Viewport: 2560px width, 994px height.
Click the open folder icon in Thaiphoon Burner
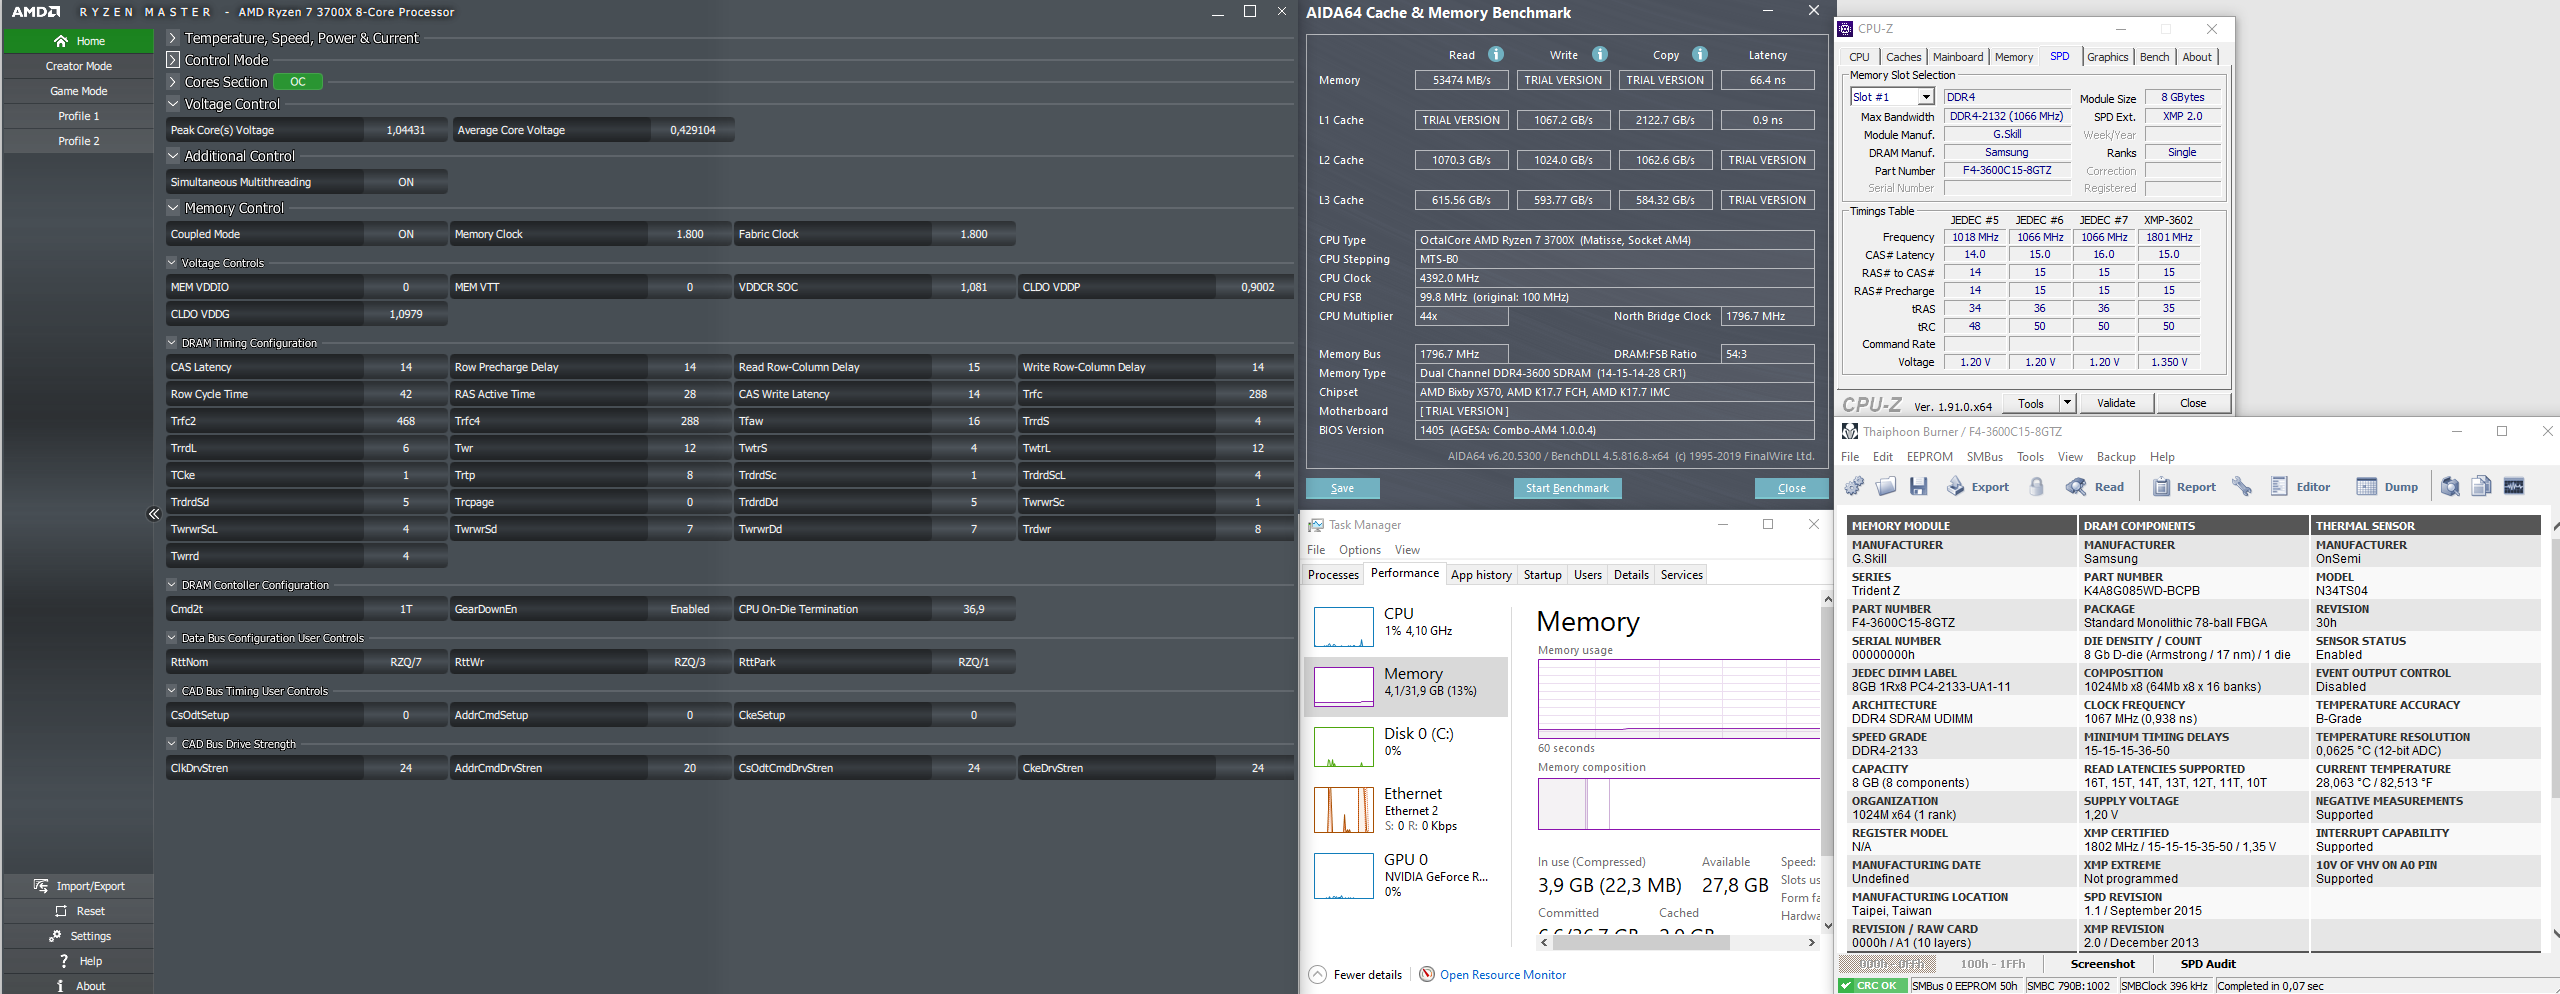pos(1886,486)
